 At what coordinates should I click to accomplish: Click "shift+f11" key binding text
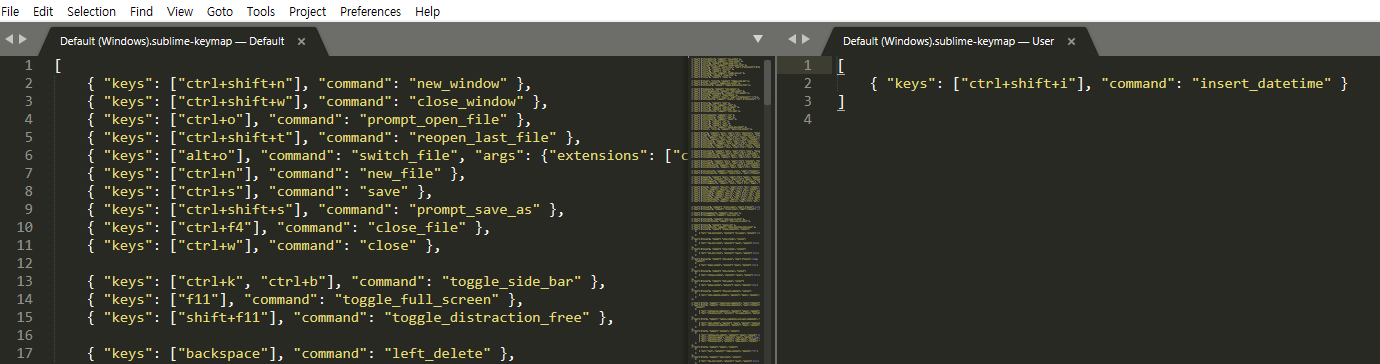click(226, 317)
